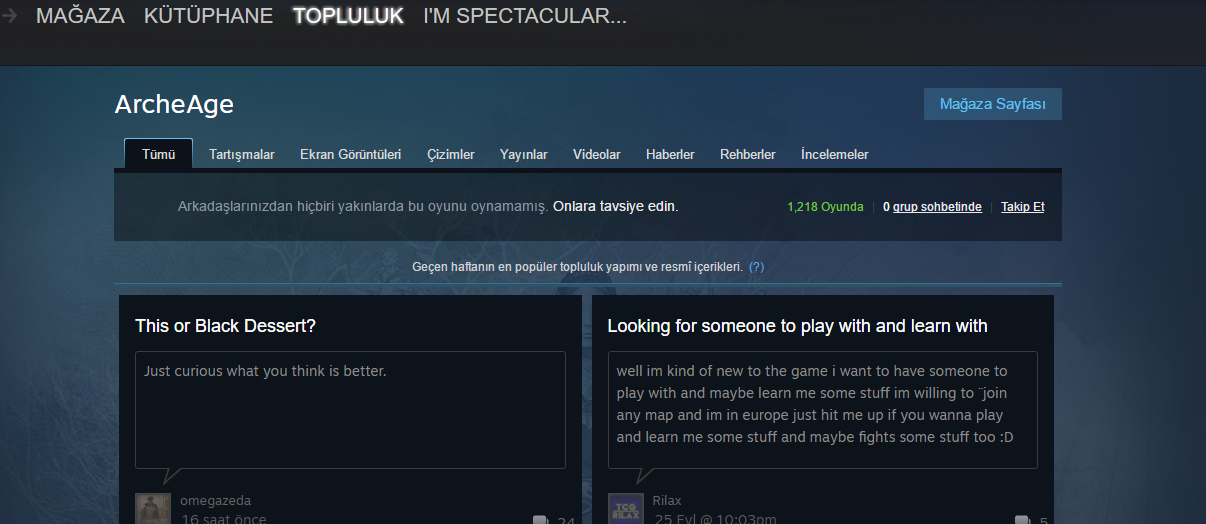Switch to the Ekran Görüntüleri tab
This screenshot has width=1206, height=524.
[x=350, y=154]
